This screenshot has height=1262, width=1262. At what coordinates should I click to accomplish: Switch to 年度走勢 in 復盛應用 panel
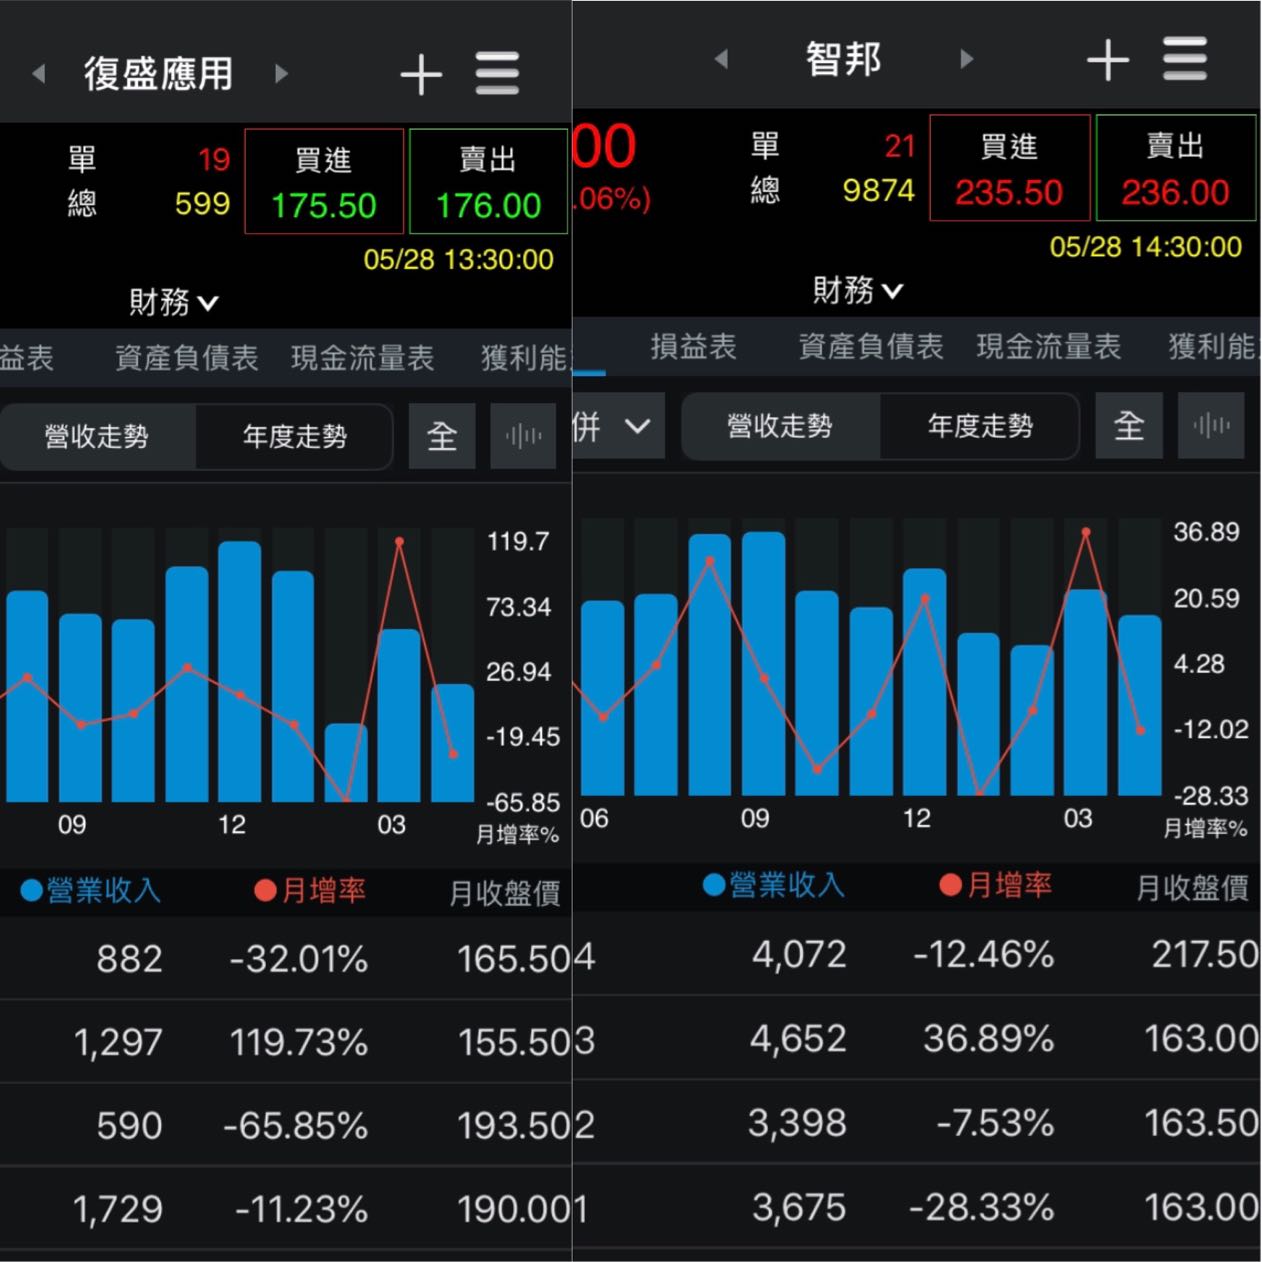[294, 437]
